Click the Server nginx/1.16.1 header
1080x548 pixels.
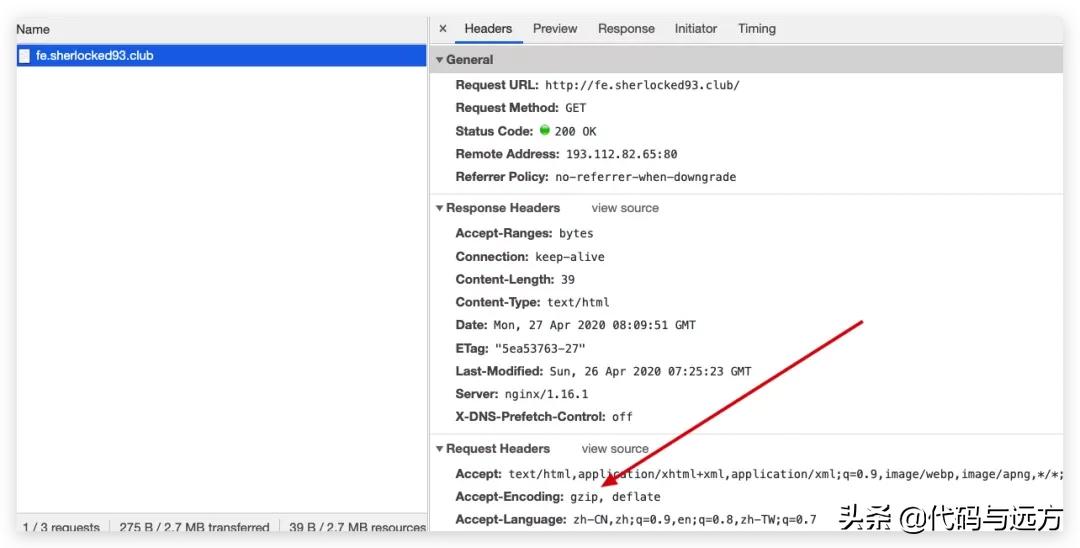tap(521, 394)
